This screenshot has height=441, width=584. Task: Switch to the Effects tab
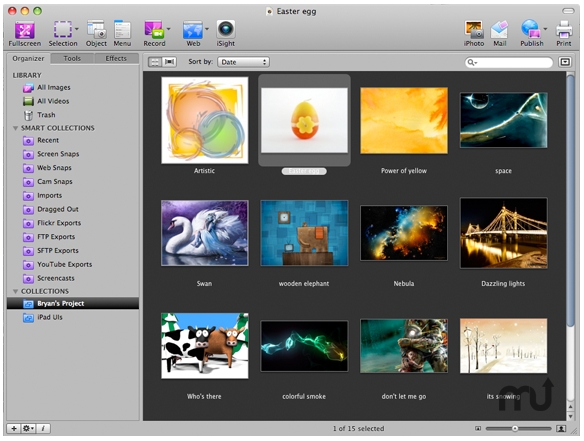[x=116, y=58]
